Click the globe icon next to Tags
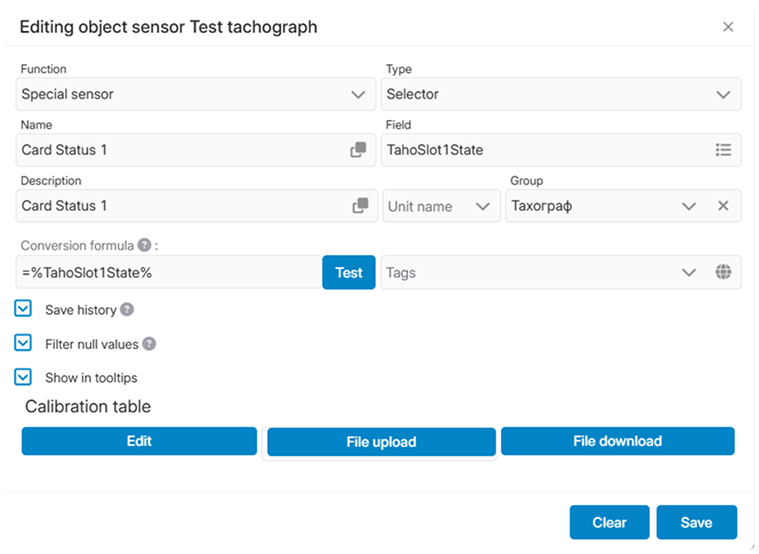 tap(723, 272)
